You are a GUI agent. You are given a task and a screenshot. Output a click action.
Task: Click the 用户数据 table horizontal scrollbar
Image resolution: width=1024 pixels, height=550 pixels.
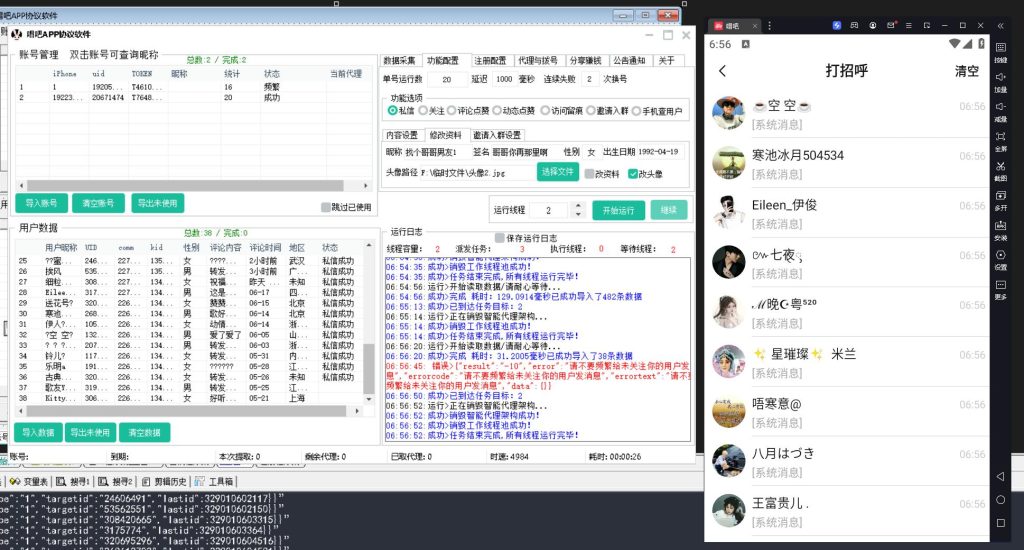pyautogui.click(x=185, y=411)
